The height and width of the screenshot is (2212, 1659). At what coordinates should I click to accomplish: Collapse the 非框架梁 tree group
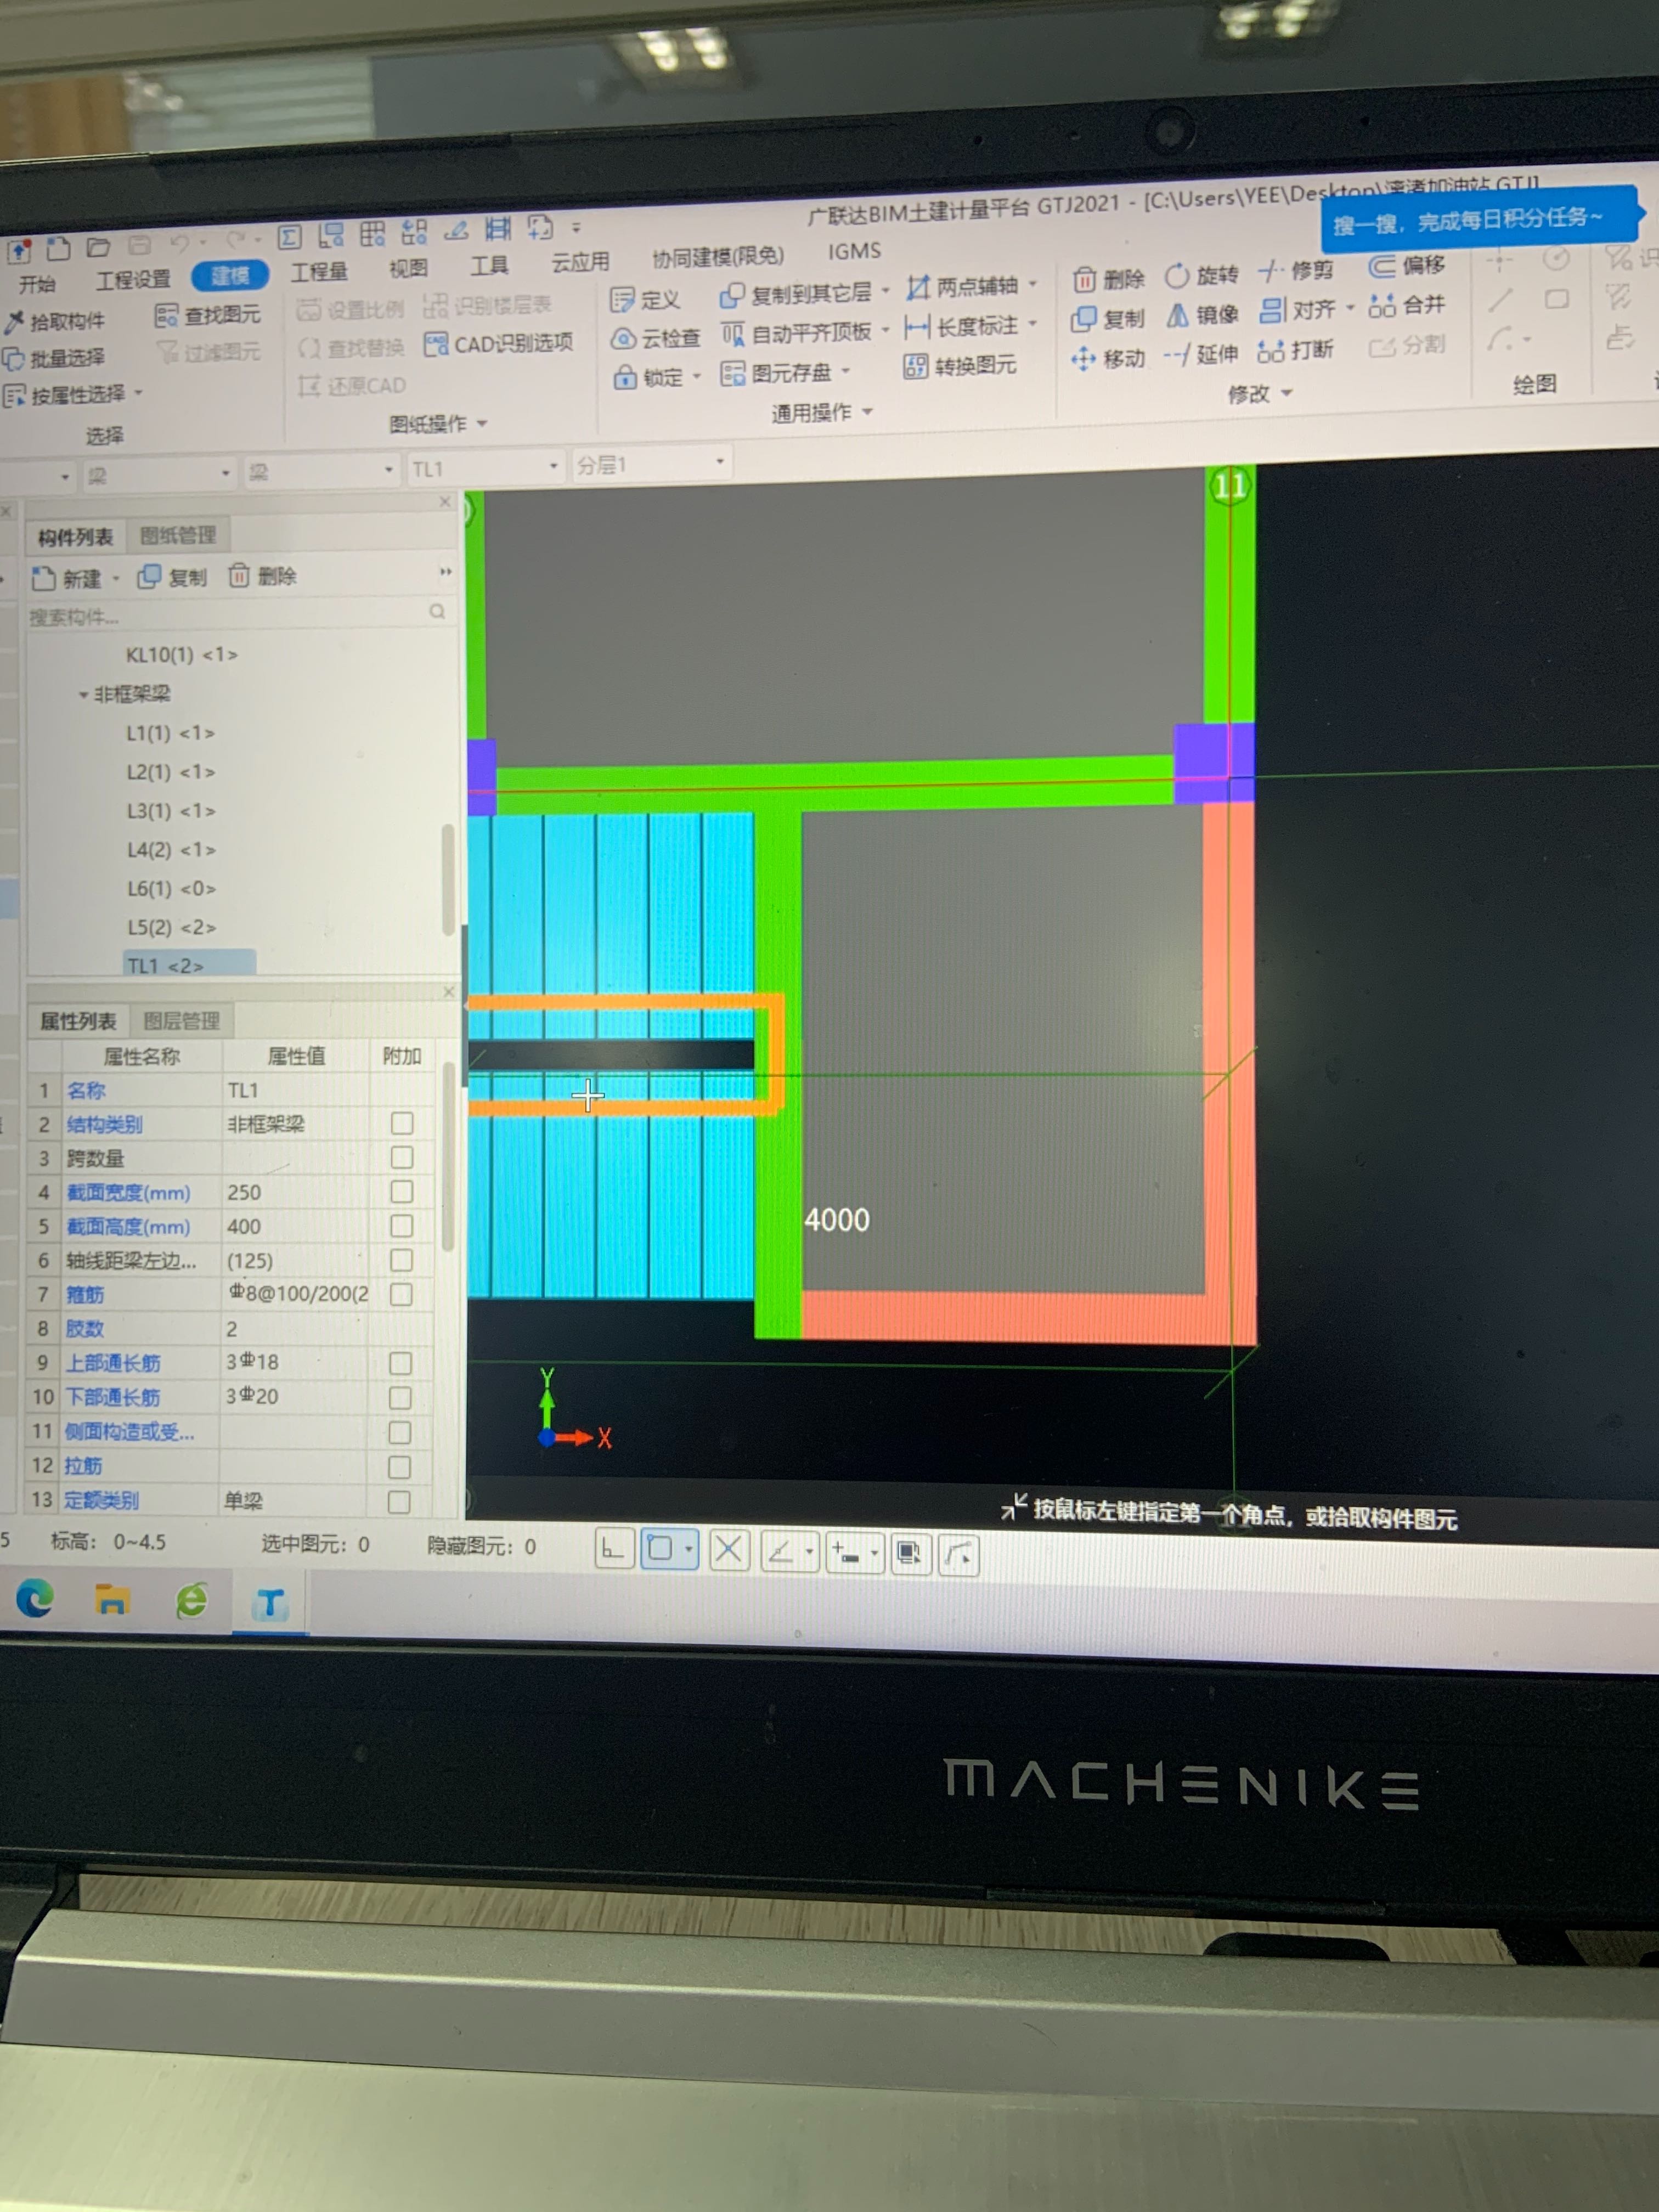[x=84, y=694]
